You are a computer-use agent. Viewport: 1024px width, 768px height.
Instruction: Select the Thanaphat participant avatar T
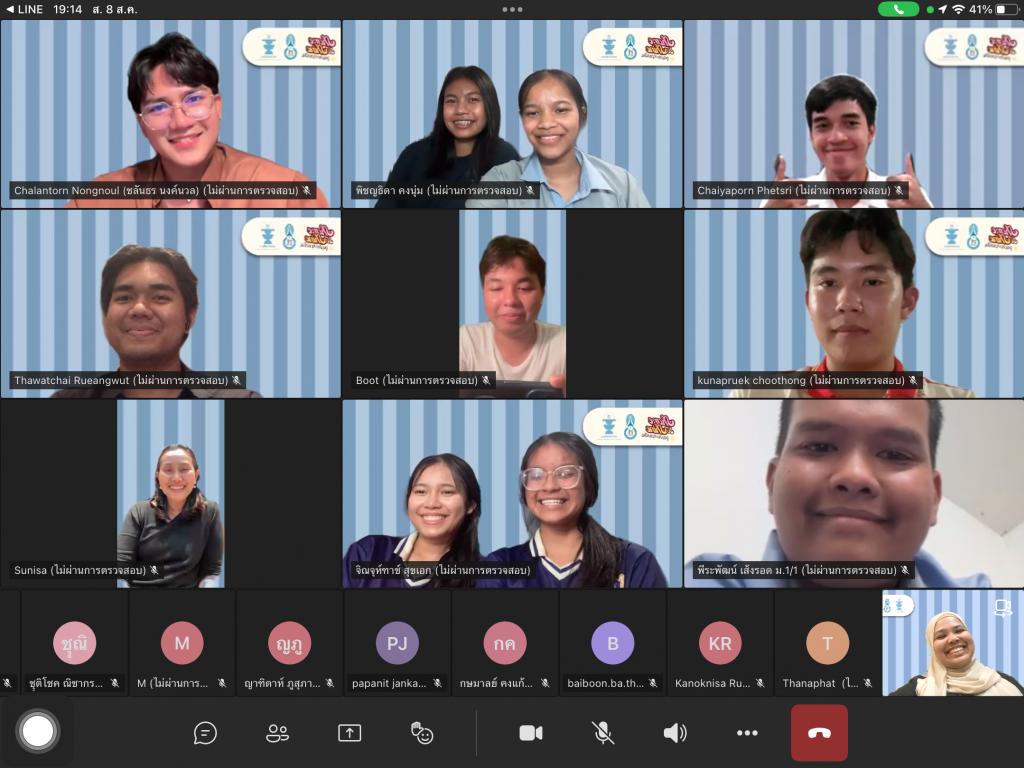827,643
